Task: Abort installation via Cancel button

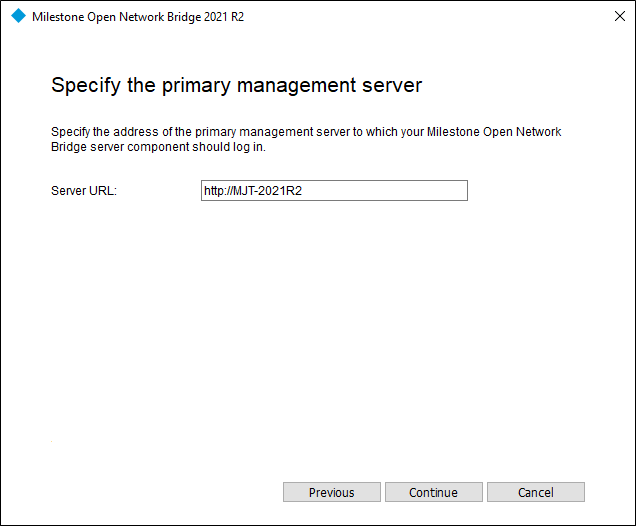Action: (x=535, y=492)
